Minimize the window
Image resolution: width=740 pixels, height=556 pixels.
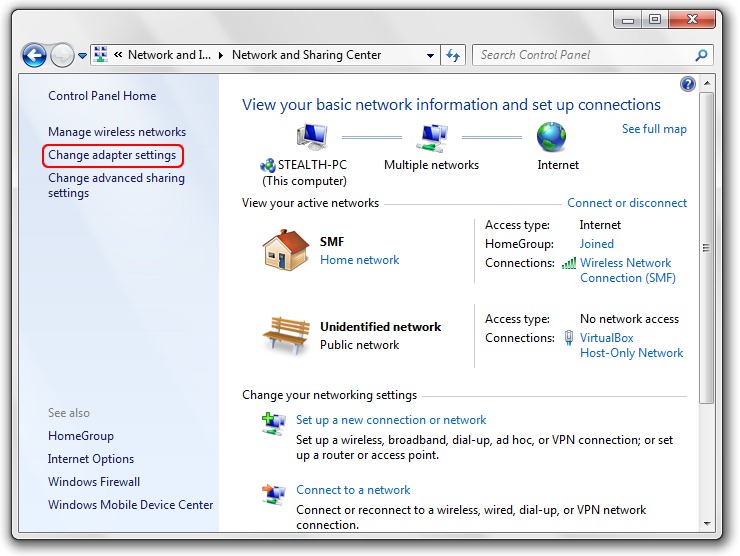628,20
